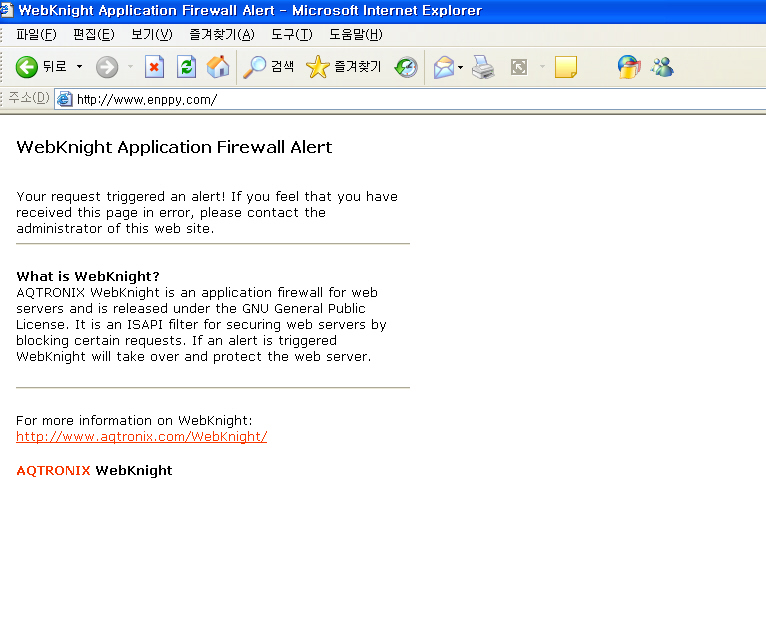
Task: Open the History clock icon
Action: click(x=406, y=67)
